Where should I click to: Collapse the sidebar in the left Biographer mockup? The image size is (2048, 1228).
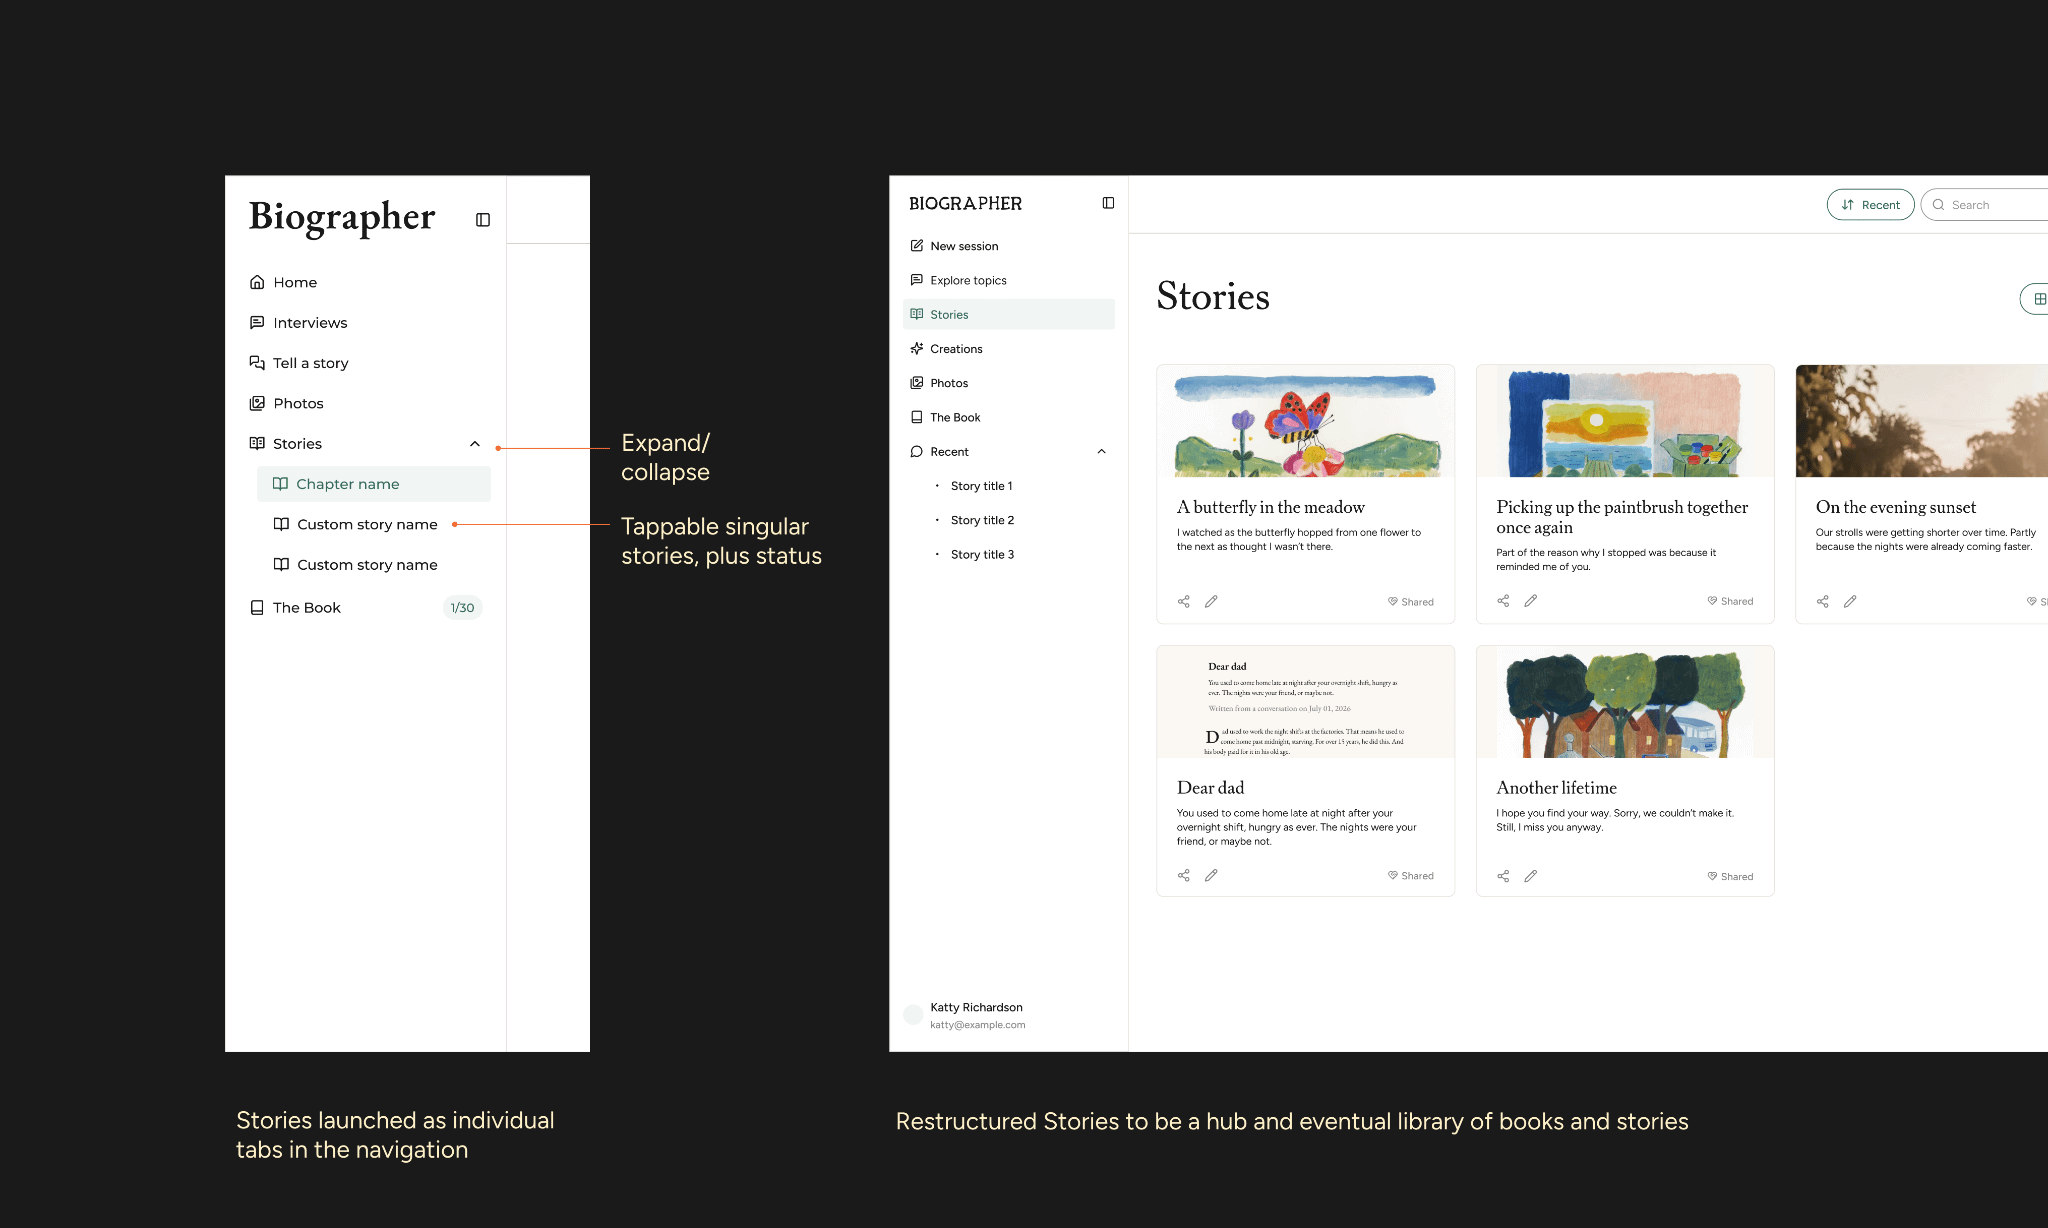coord(483,220)
